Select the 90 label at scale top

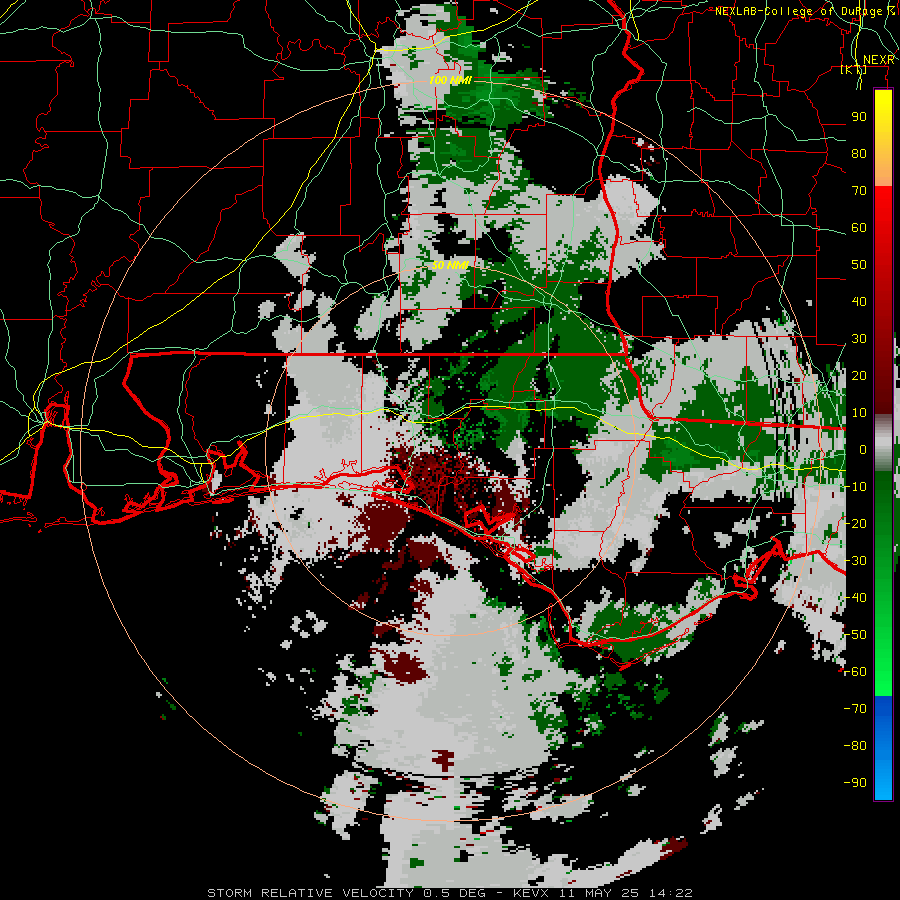coord(859,117)
